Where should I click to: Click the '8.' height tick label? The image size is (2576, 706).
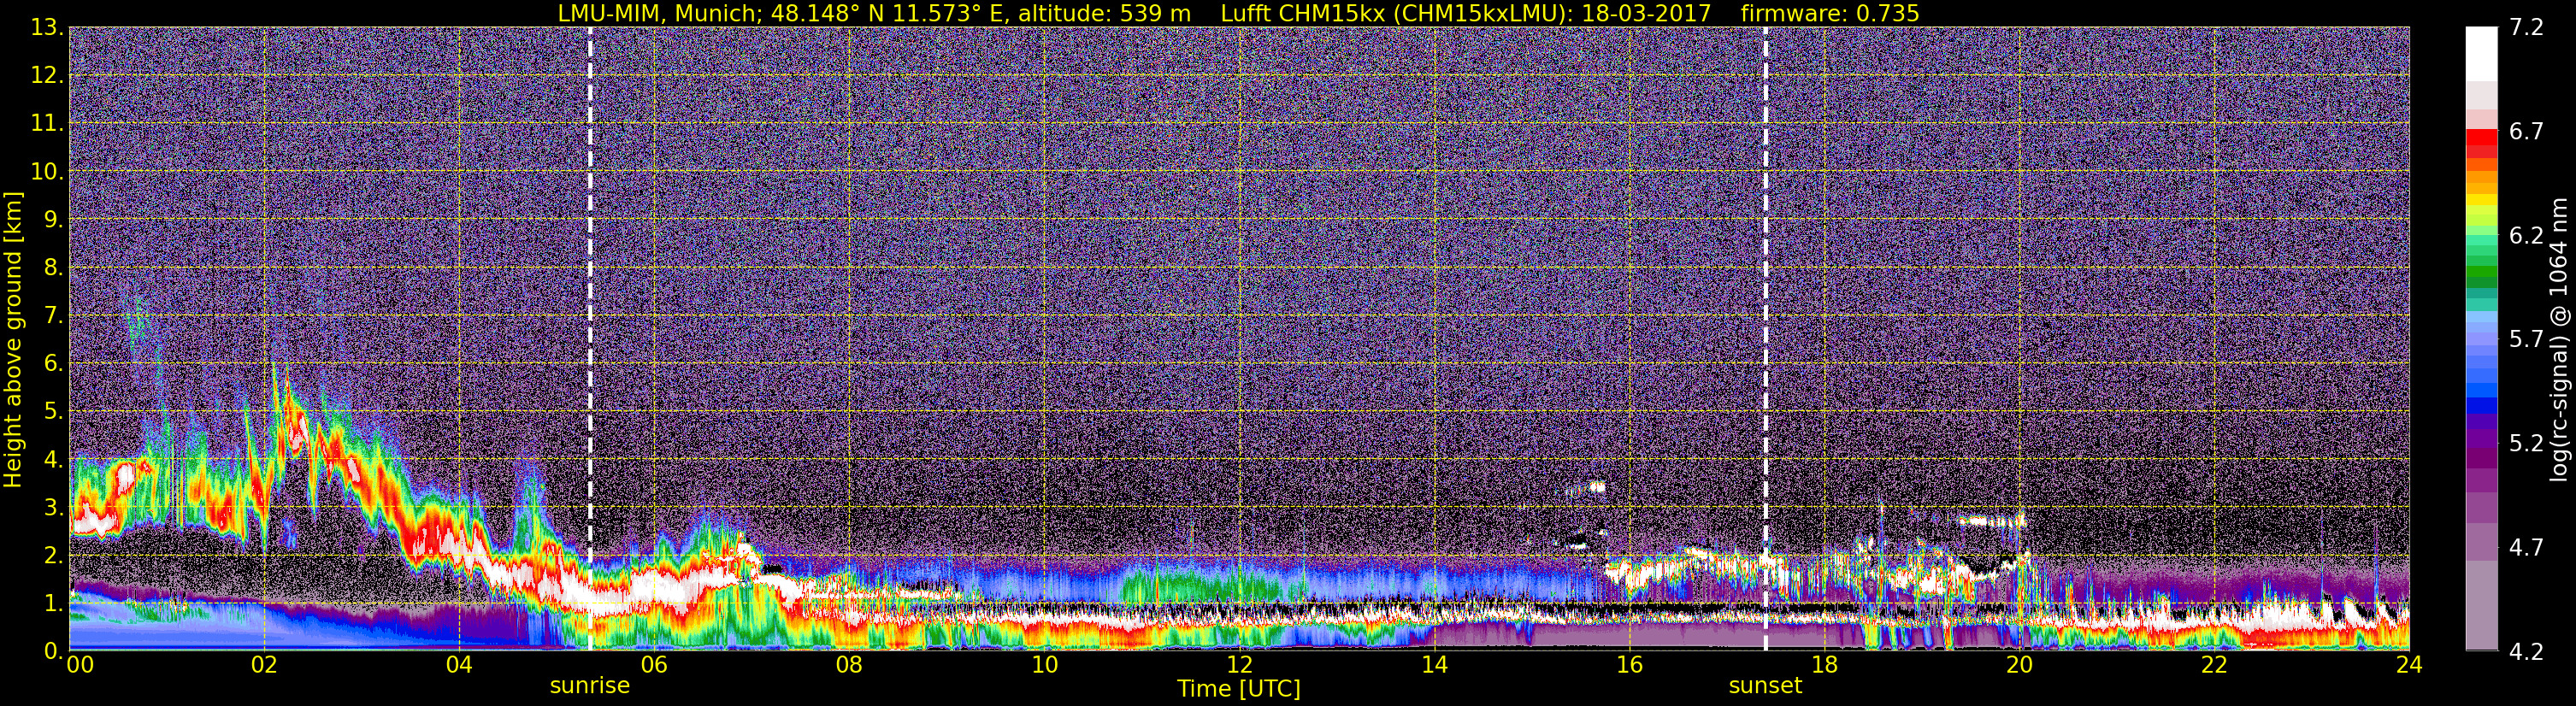[54, 268]
